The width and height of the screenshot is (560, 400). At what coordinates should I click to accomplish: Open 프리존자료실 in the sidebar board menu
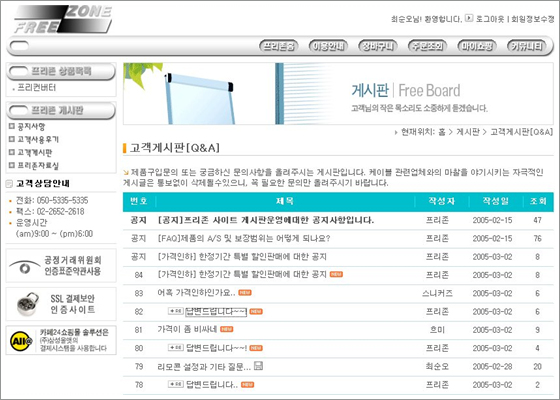(x=38, y=165)
